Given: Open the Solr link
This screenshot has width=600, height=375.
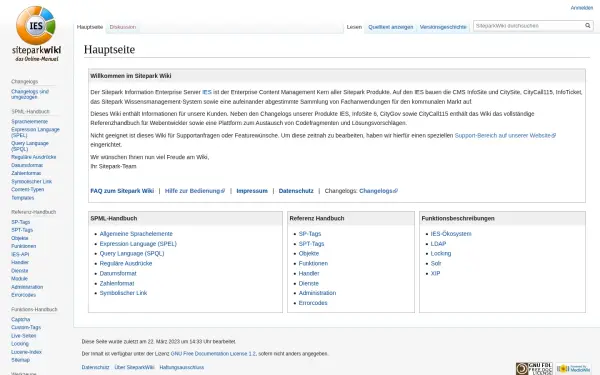Looking at the screenshot, I should 436,263.
